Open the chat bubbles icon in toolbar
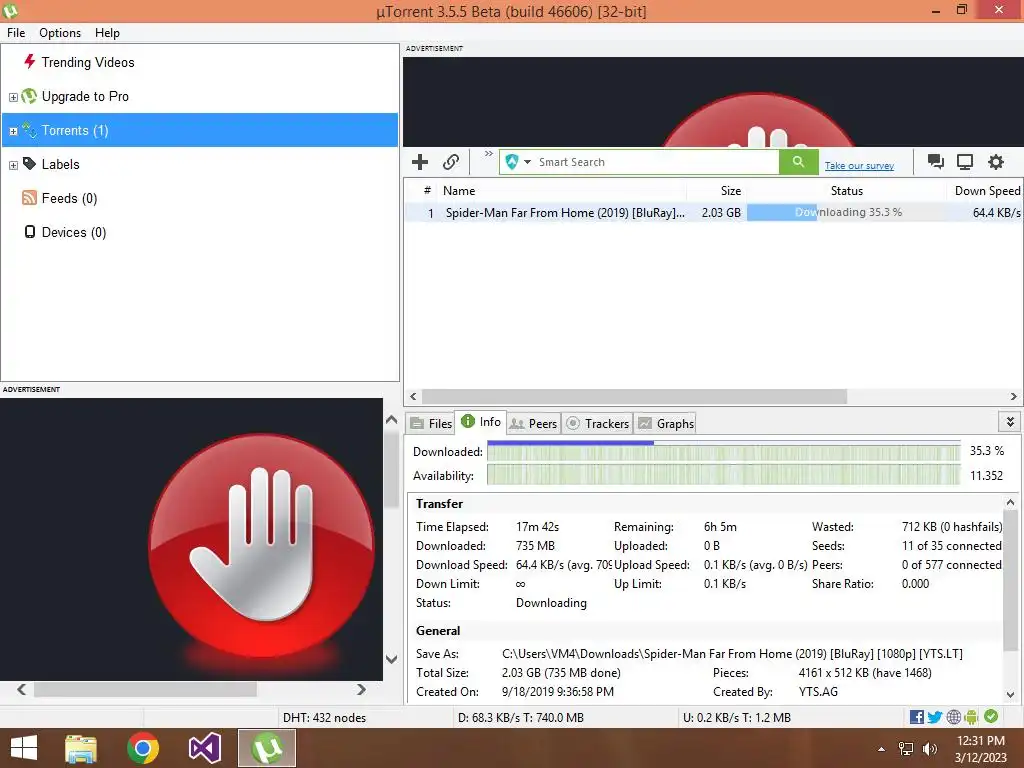The width and height of the screenshot is (1024, 768). coord(936,162)
